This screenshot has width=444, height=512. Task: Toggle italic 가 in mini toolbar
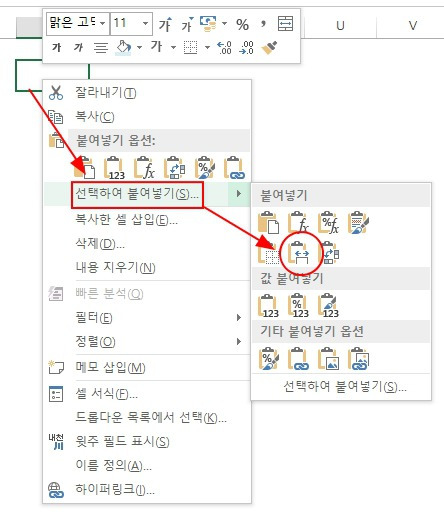78,48
